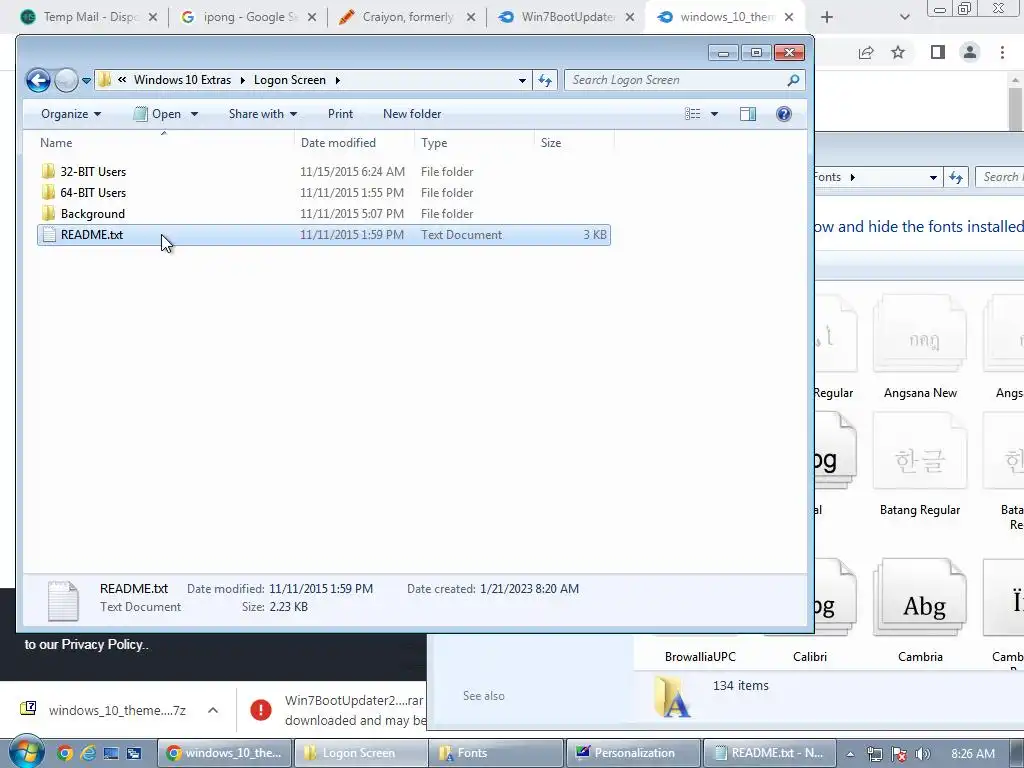1024x768 pixels.
Task: Sort by the Name column header
Action: (163, 142)
